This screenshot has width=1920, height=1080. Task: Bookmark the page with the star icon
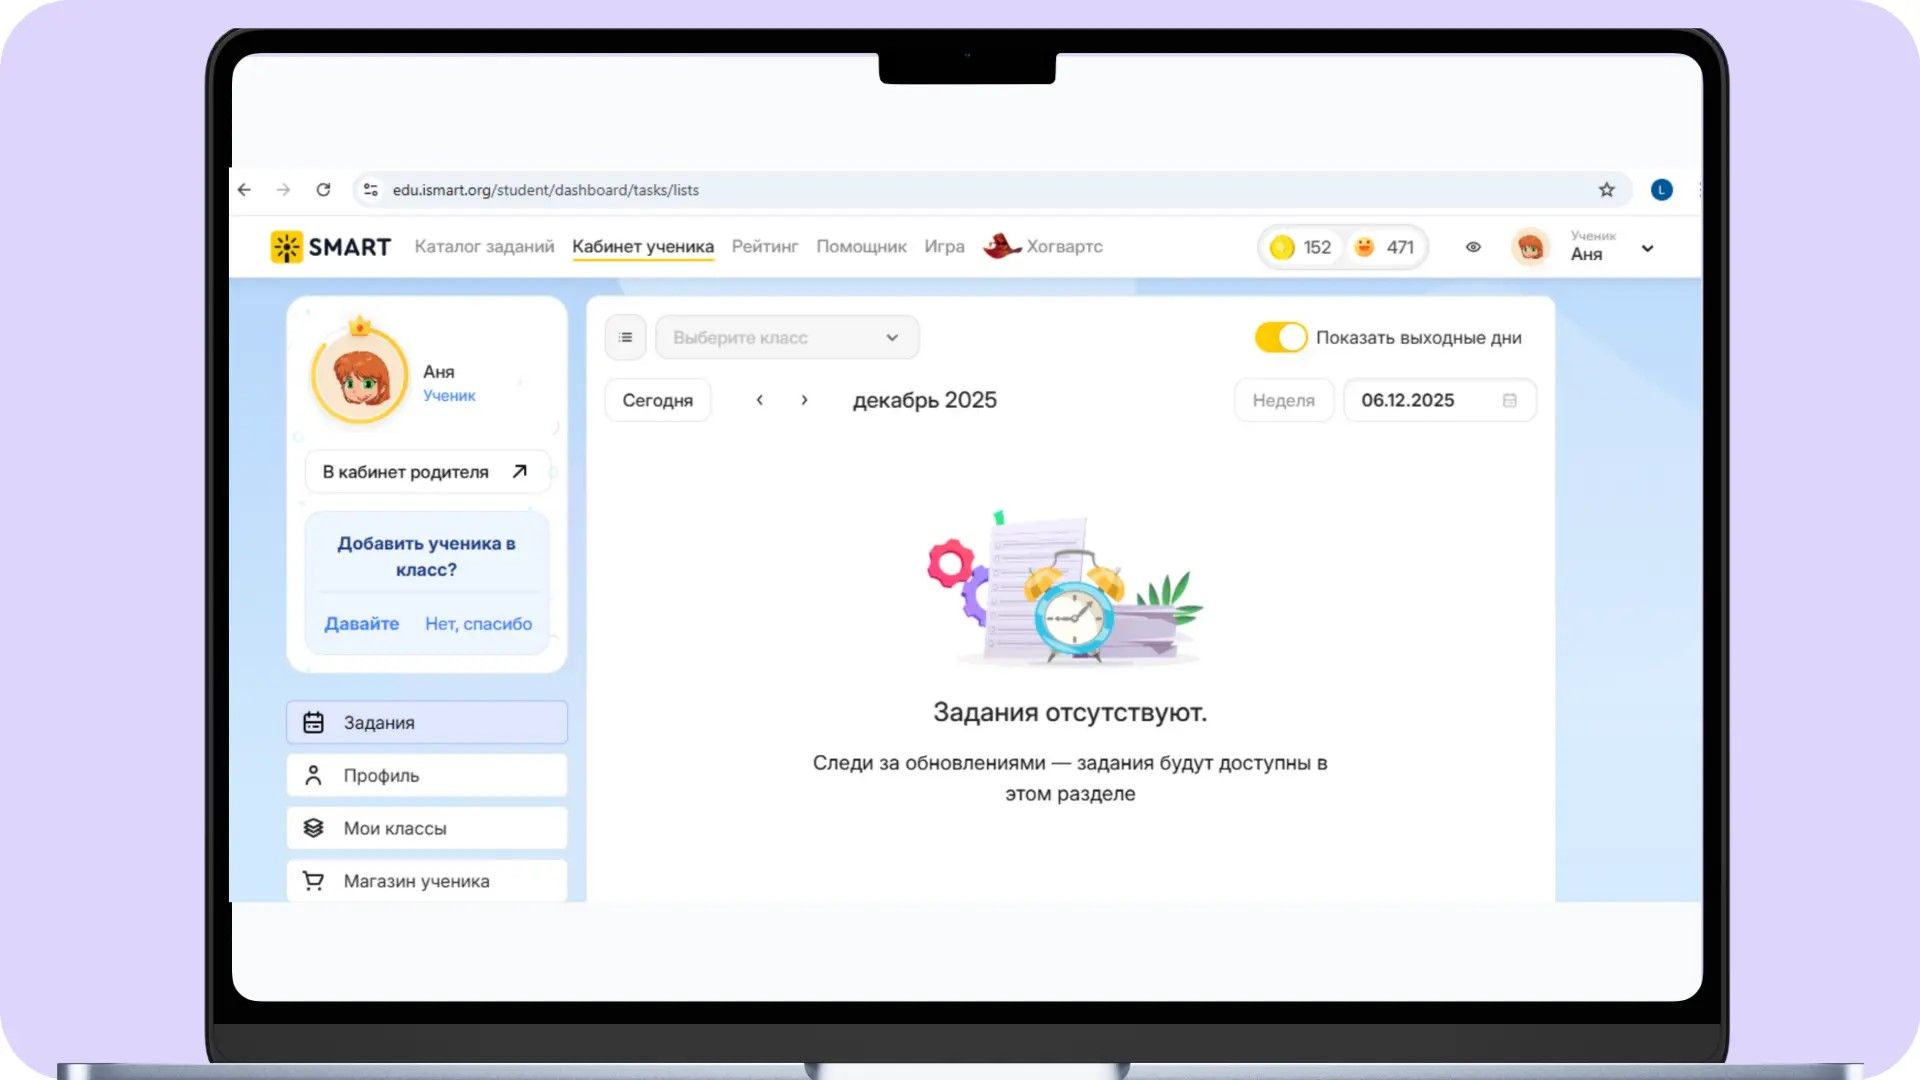(x=1606, y=190)
